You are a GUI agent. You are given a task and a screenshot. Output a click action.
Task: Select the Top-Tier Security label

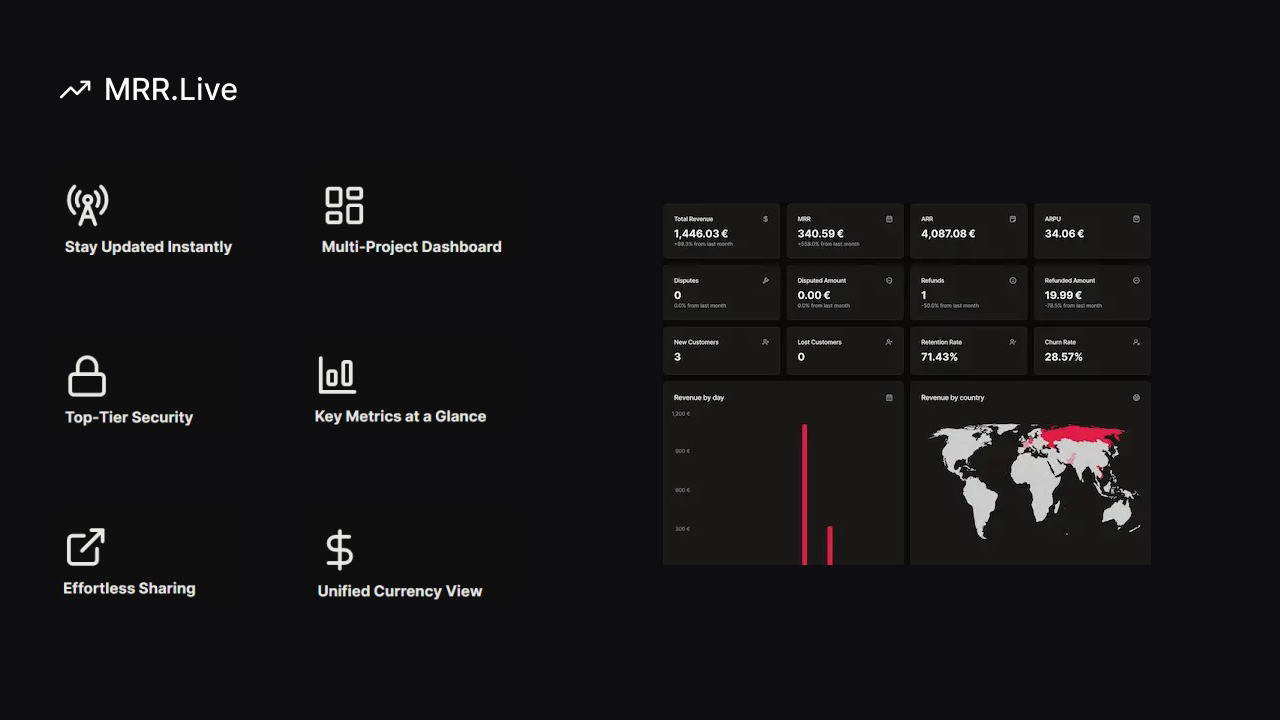coord(129,417)
